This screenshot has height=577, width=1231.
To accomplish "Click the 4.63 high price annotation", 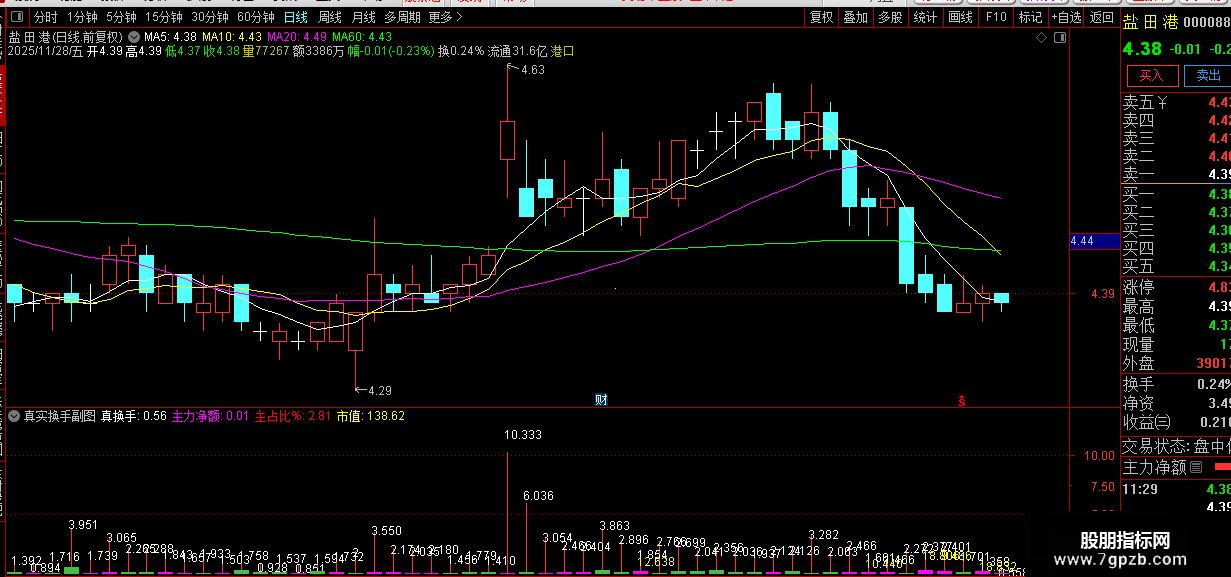I will tap(531, 69).
